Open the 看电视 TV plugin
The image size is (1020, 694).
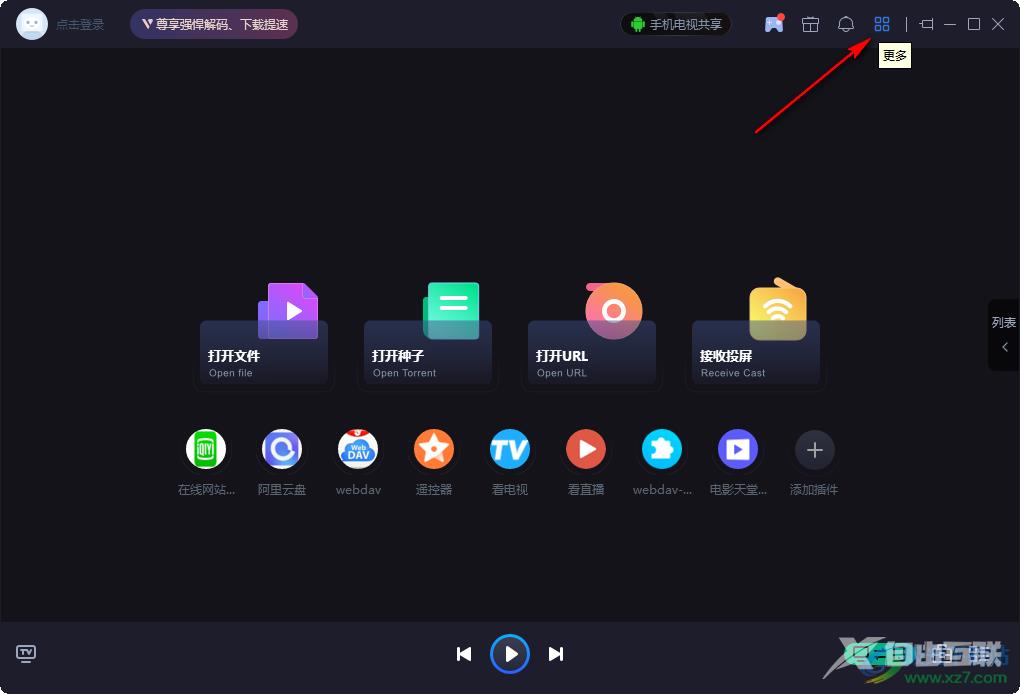tap(509, 449)
